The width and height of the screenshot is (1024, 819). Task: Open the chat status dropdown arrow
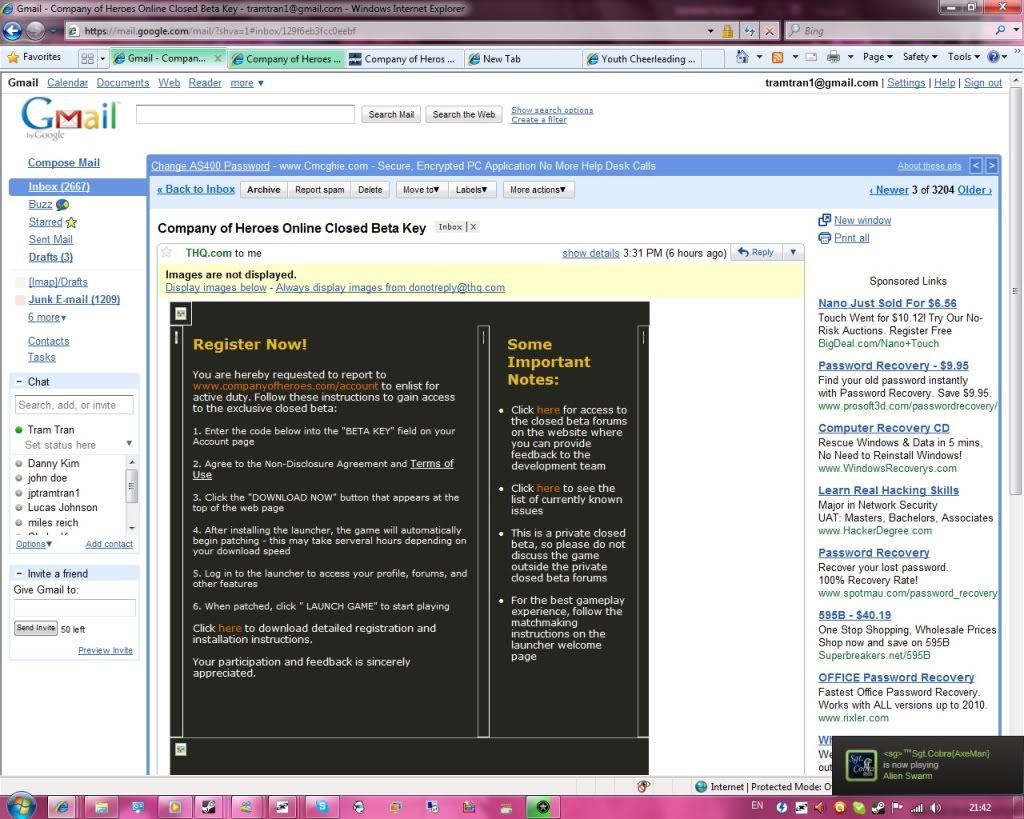tap(129, 443)
